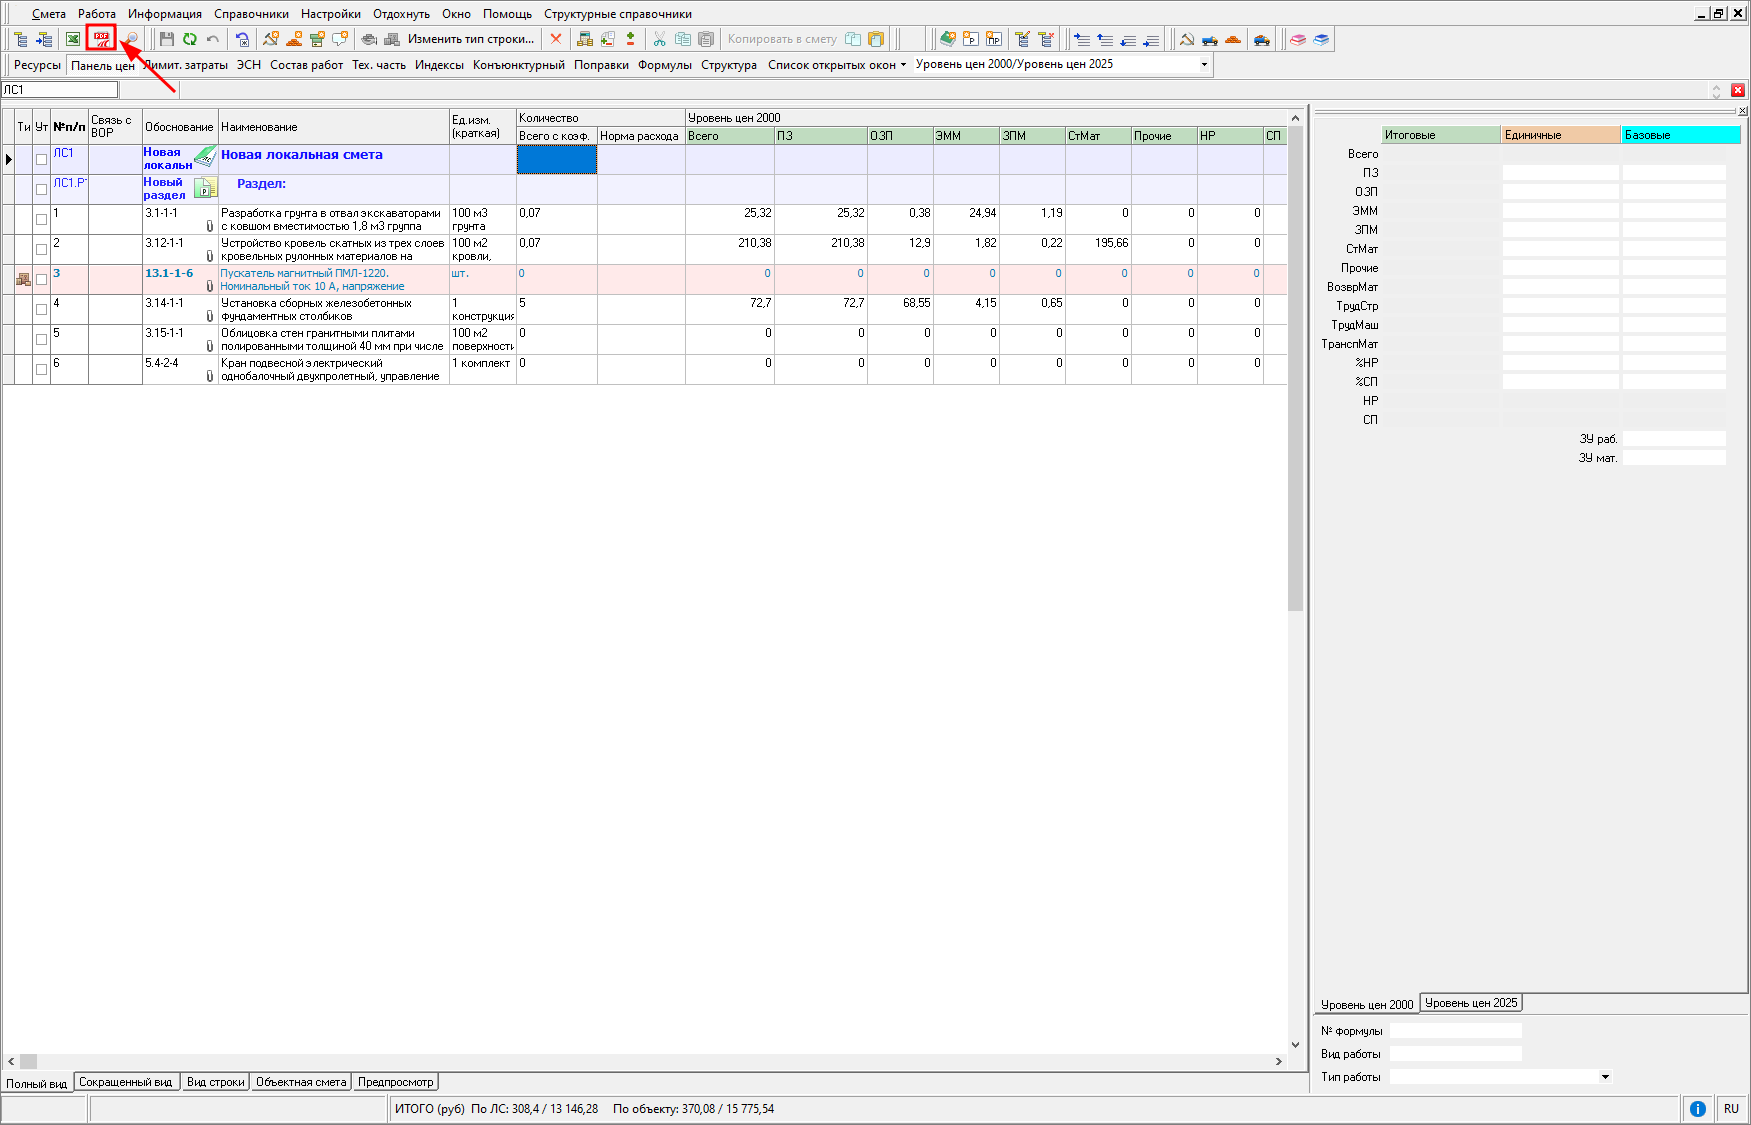Click the № формулы input field
The image size is (1751, 1125).
point(1455,1031)
